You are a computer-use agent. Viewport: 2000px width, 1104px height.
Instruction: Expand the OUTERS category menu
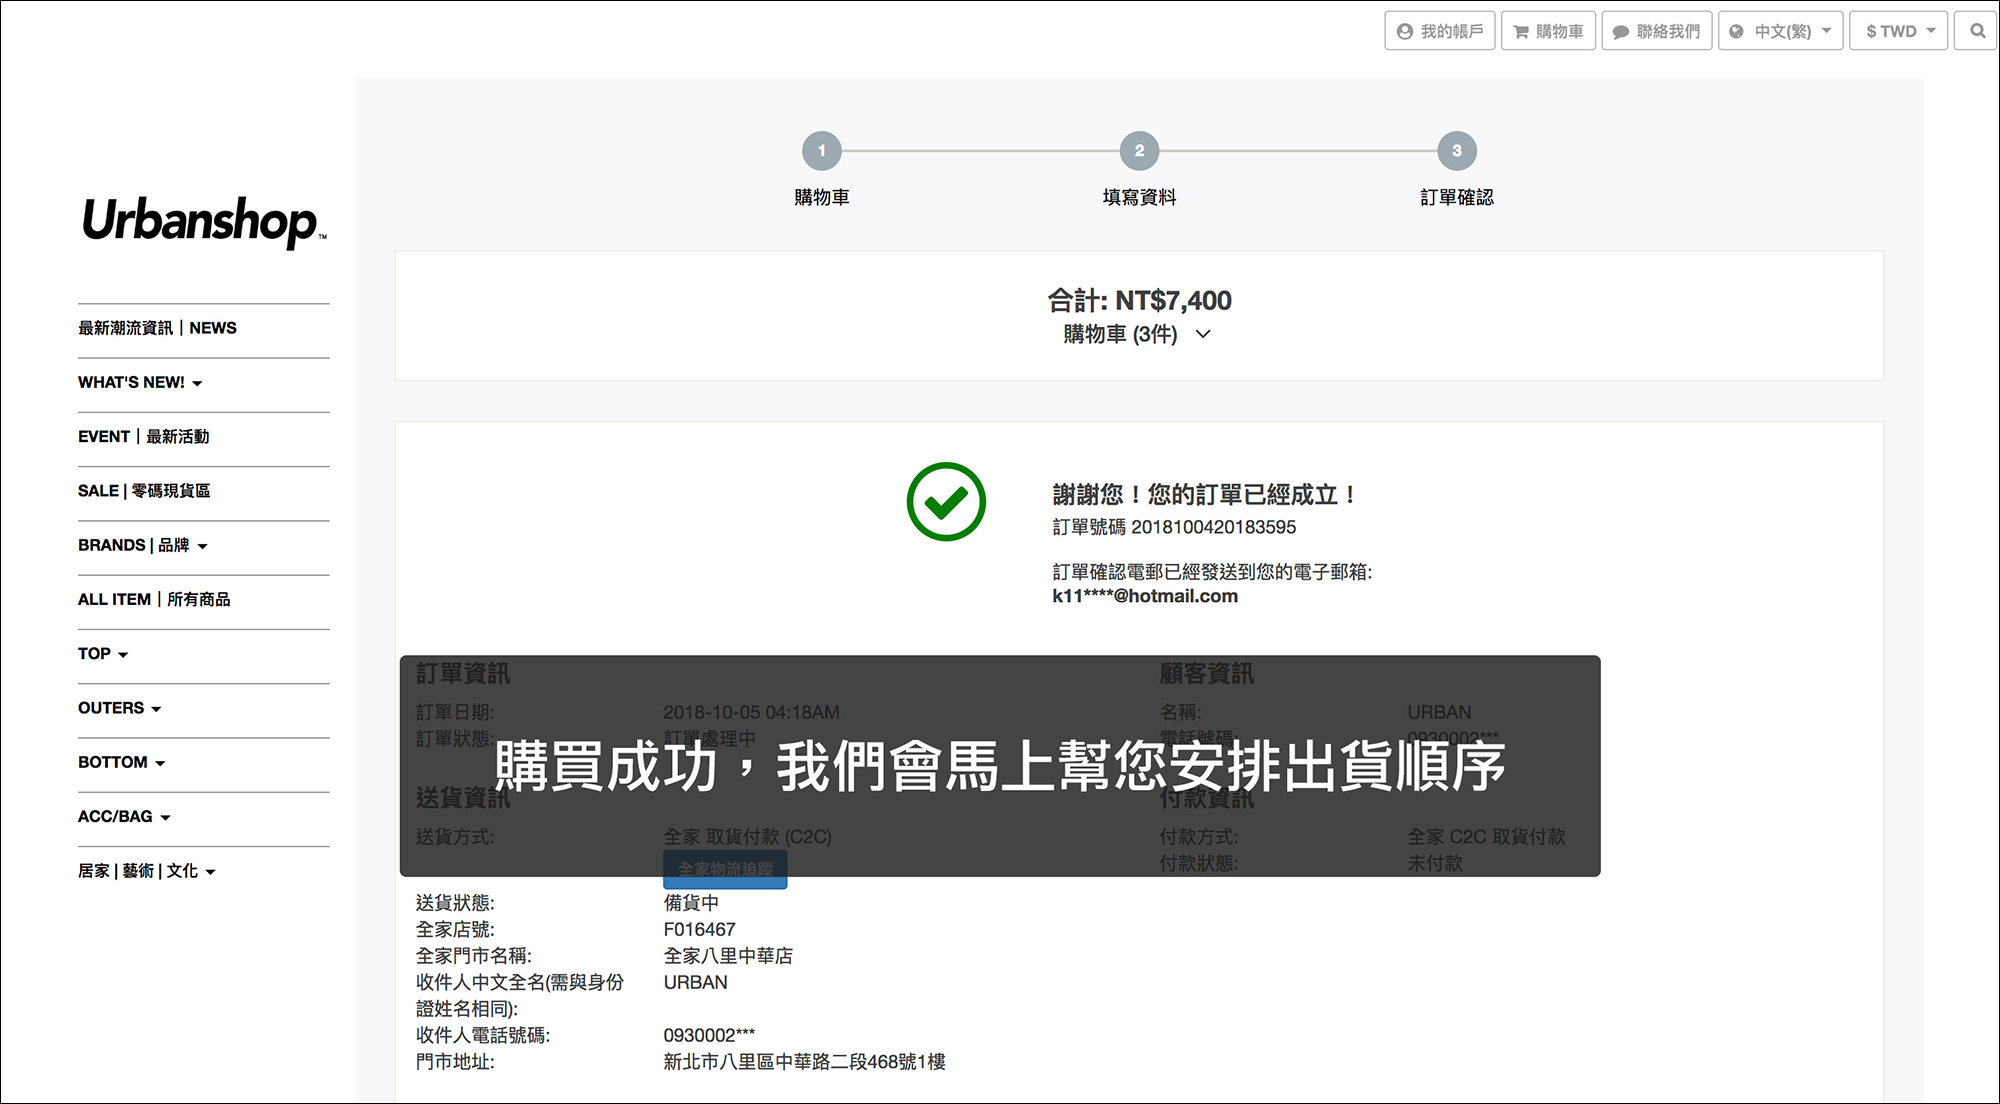point(119,708)
